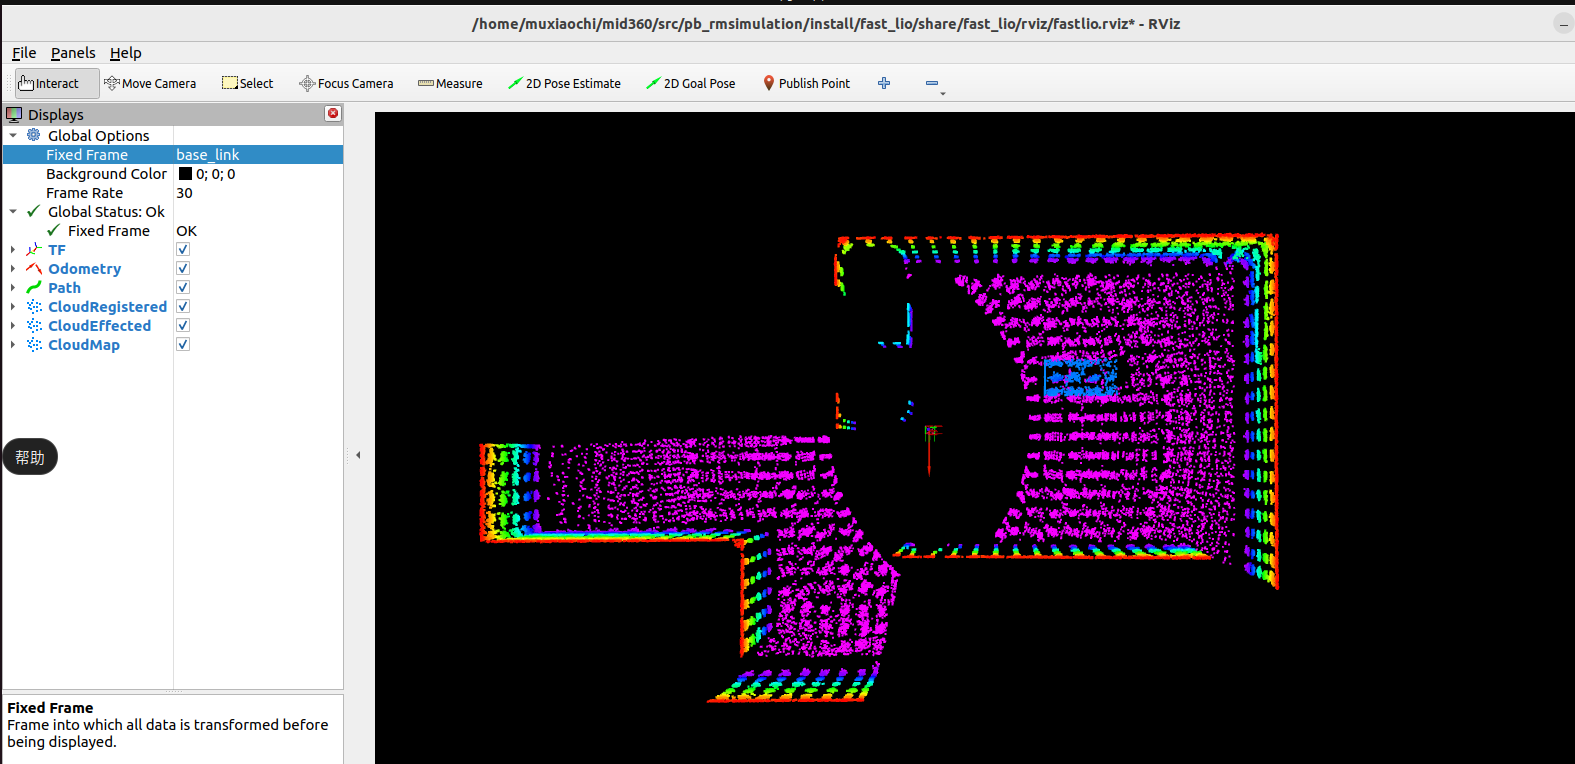Viewport: 1575px width, 764px height.
Task: Select the Publish Point tool
Action: pyautogui.click(x=806, y=84)
